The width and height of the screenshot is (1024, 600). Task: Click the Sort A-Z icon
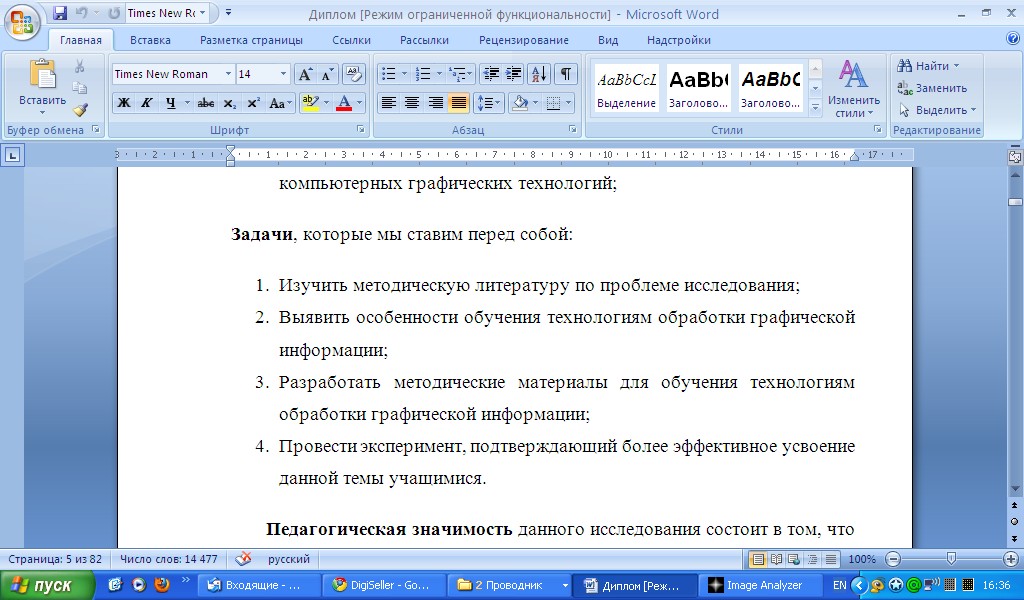click(x=538, y=74)
